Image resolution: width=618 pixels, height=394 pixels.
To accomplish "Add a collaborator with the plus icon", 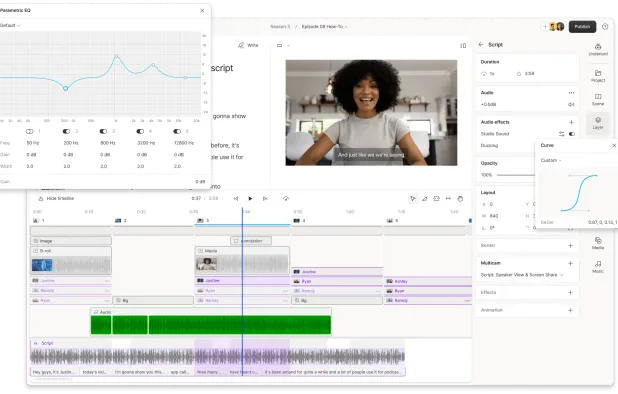I will (x=545, y=26).
